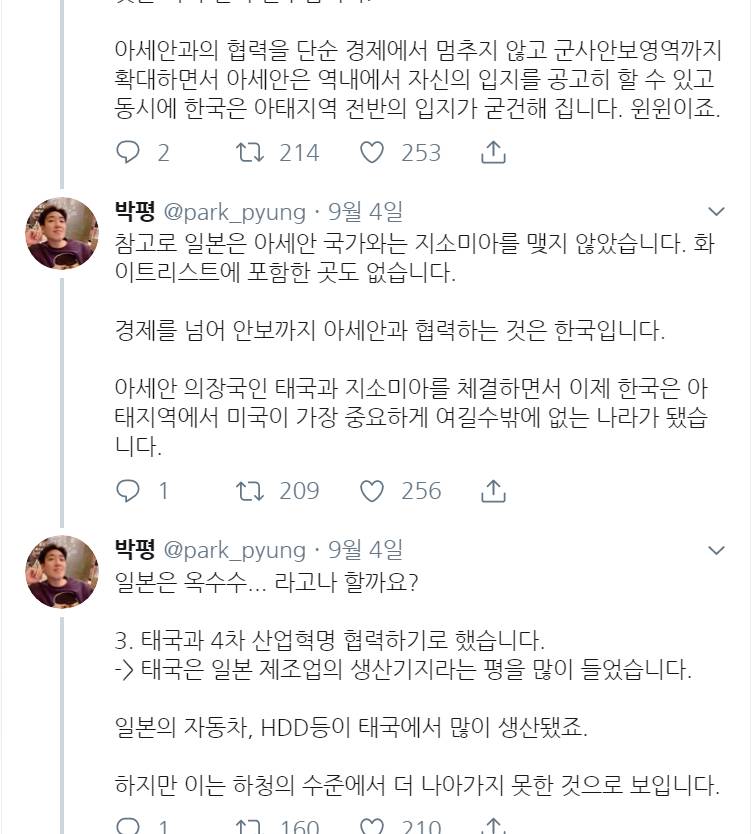Open the dropdown caret on the bottom tweet

click(716, 550)
